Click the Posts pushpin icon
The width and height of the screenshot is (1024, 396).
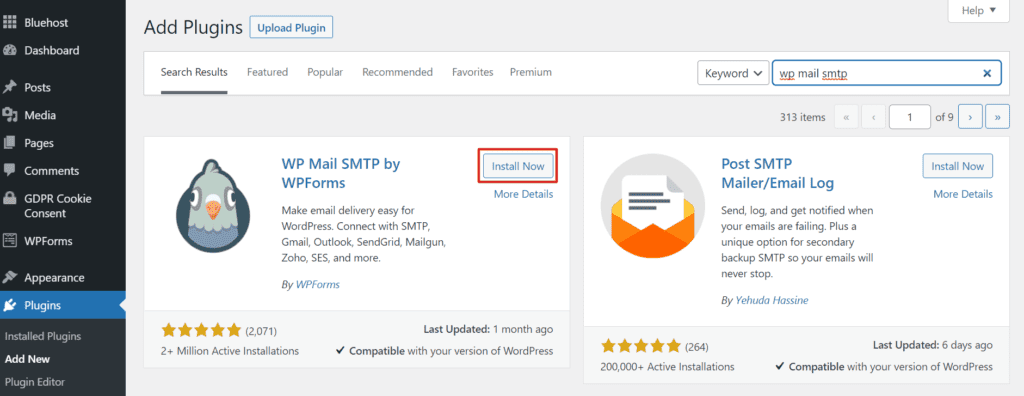(x=10, y=87)
